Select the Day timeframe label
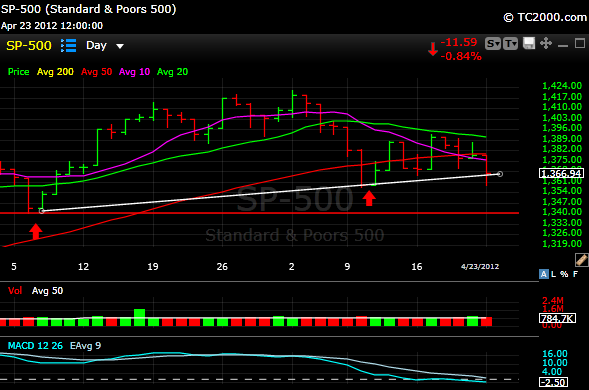The image size is (589, 390). click(97, 45)
